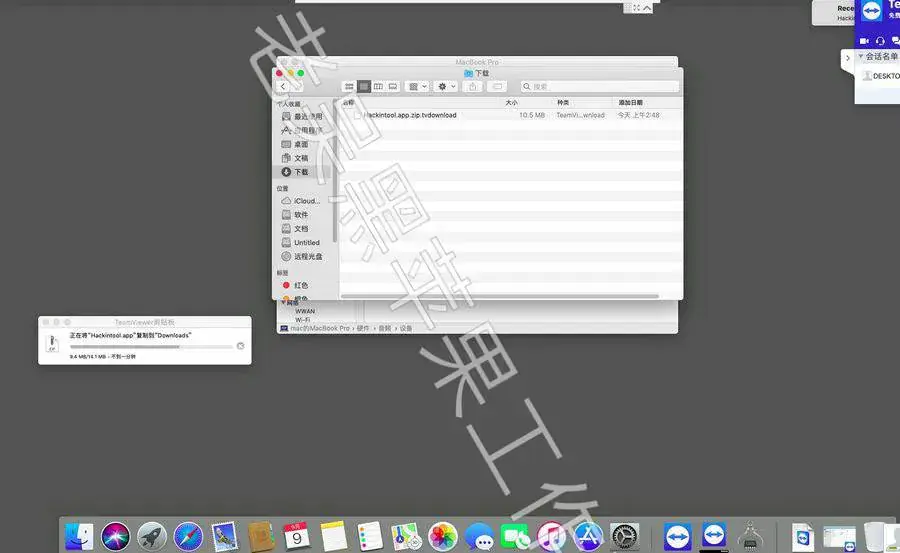Click 硬件 in System Information path bar
The image size is (900, 553).
click(x=363, y=328)
